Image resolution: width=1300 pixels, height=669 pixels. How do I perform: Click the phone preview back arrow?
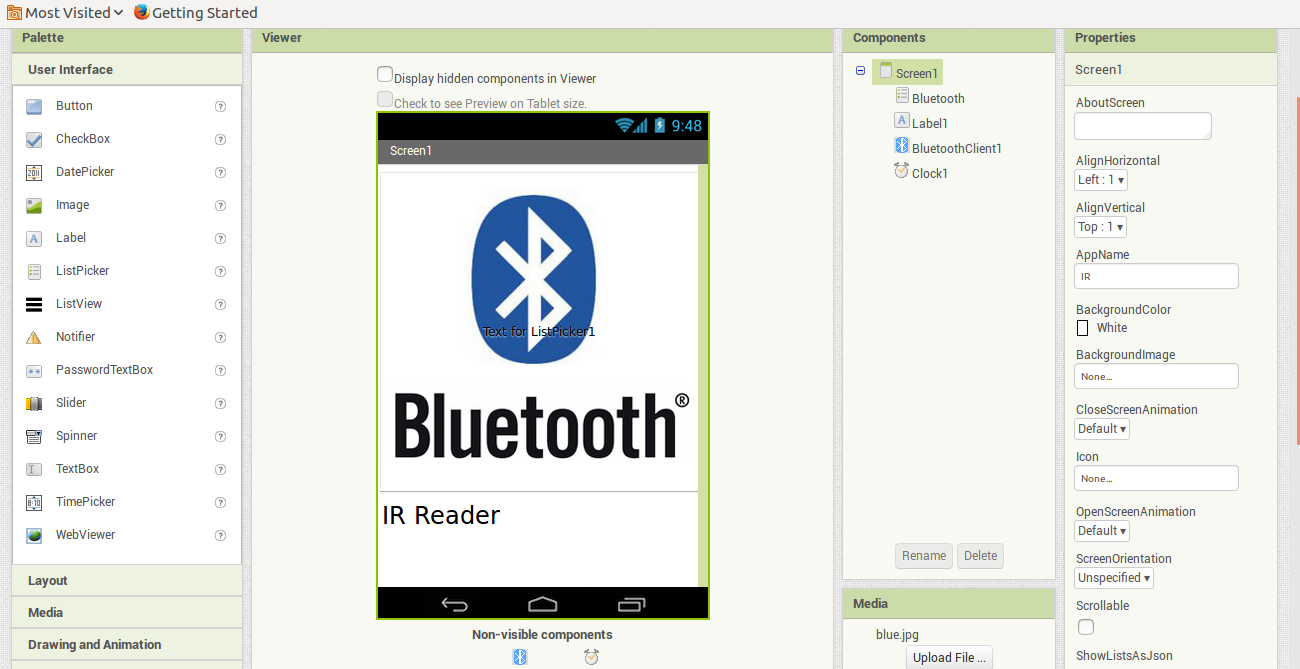click(x=455, y=604)
